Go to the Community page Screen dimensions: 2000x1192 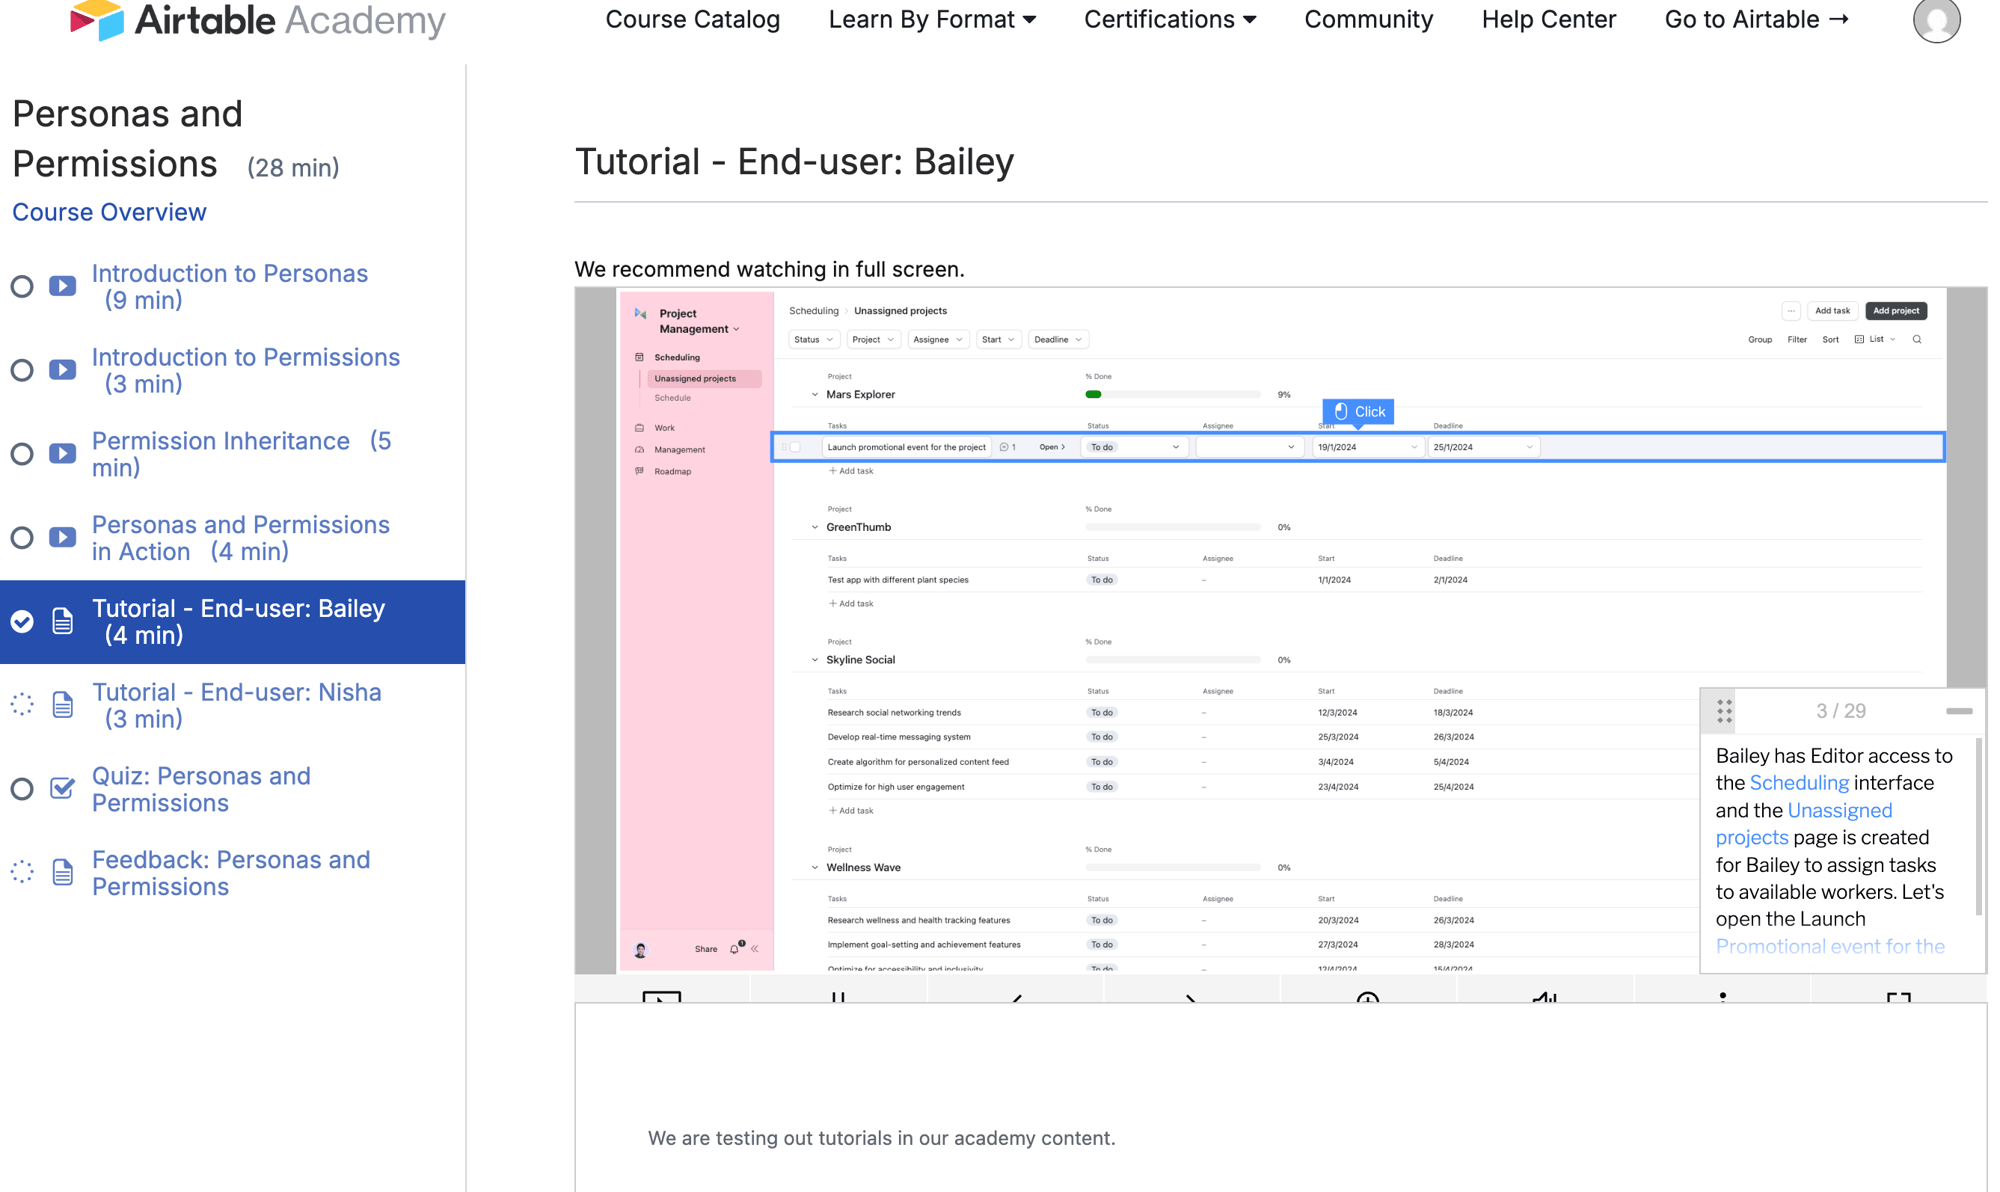coord(1368,20)
